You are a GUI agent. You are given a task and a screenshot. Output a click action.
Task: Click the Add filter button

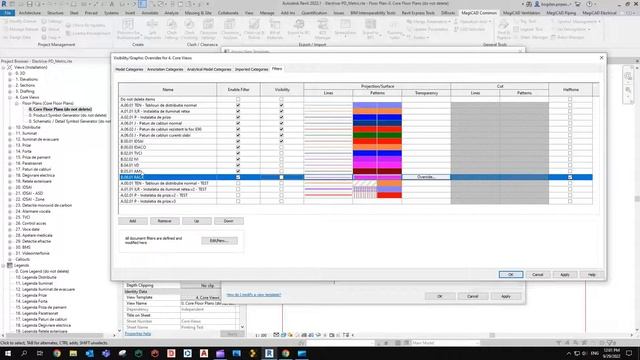point(133,221)
